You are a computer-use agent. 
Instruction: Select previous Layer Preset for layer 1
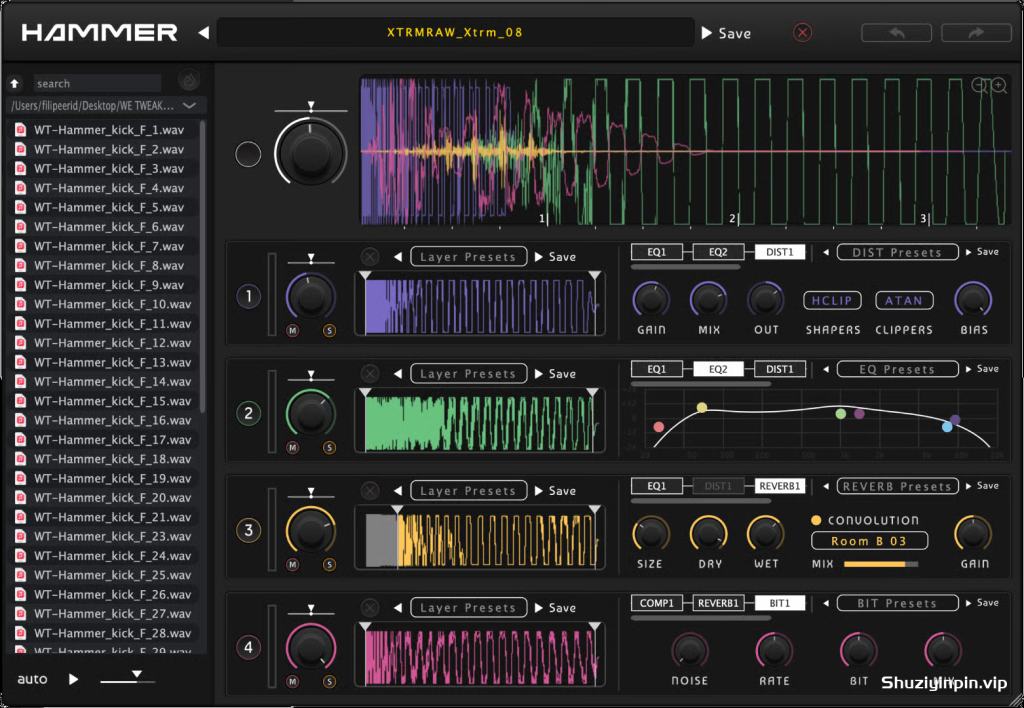tap(398, 257)
